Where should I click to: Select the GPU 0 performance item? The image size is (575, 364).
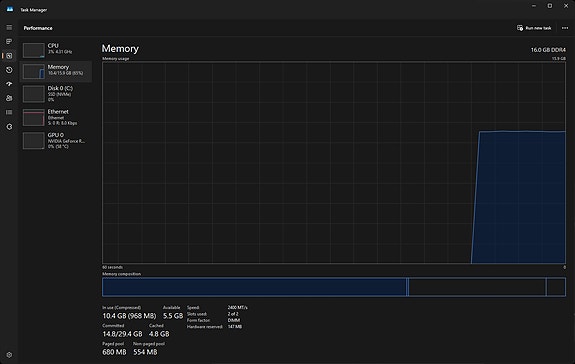56,141
